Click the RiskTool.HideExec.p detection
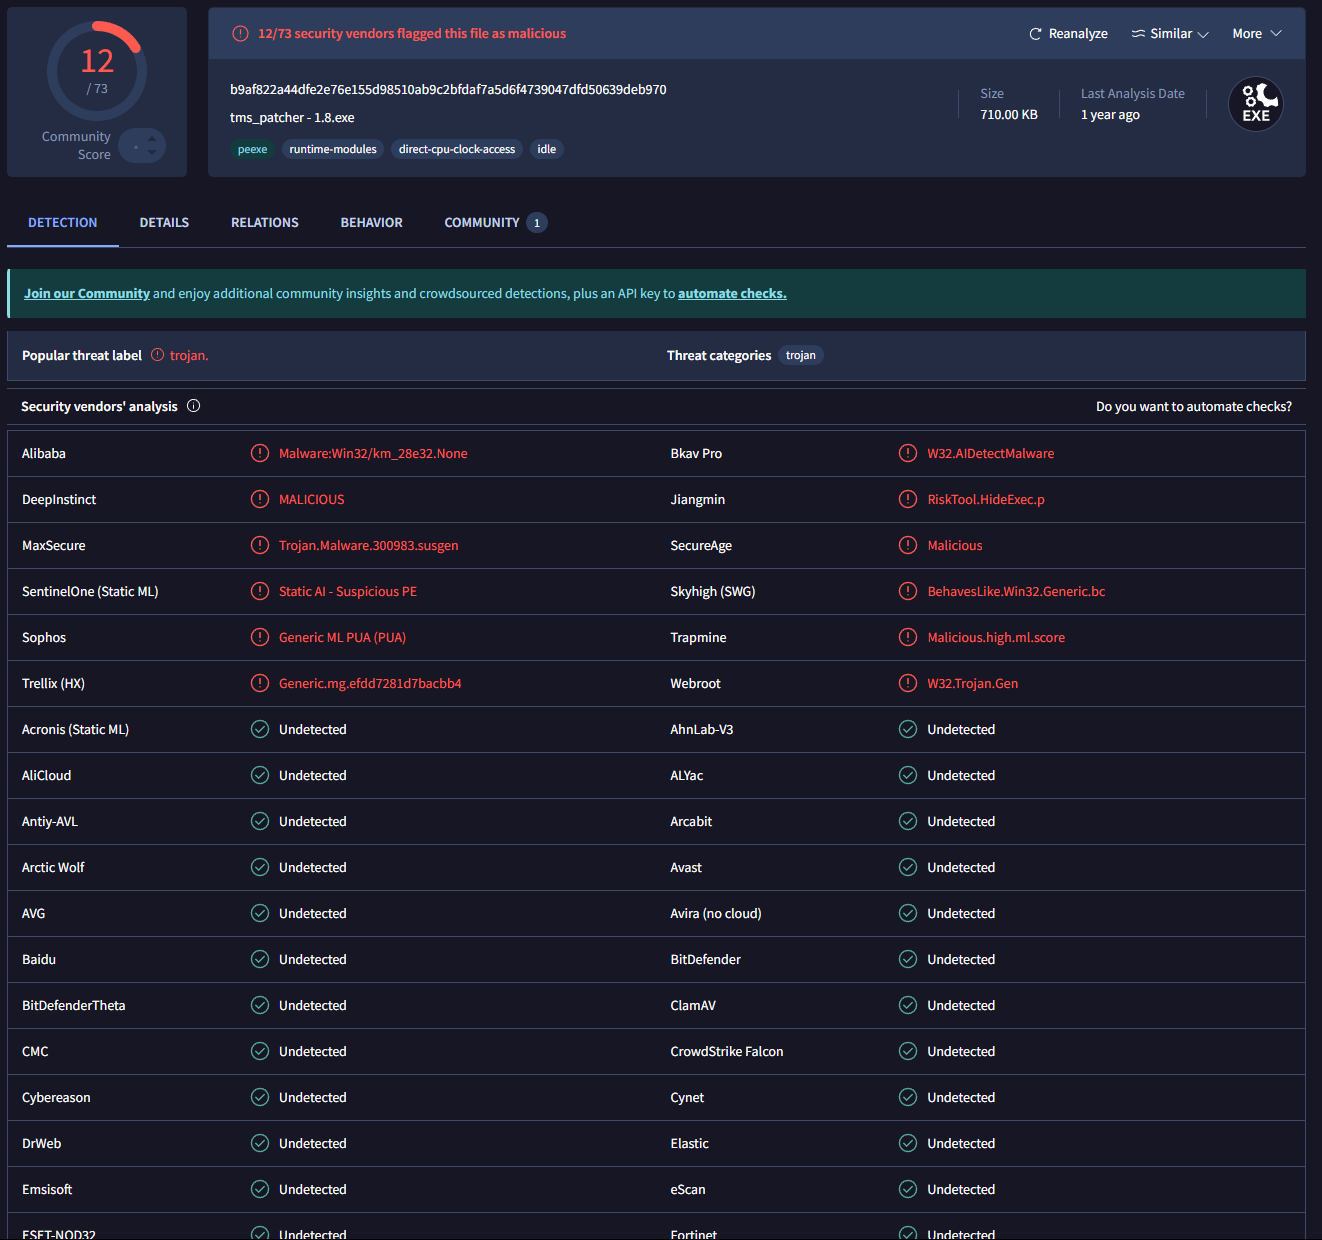This screenshot has width=1322, height=1240. pos(986,500)
